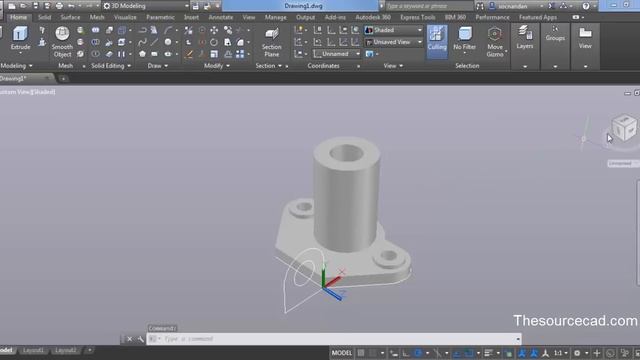The width and height of the screenshot is (640, 360).
Task: Choose the Array tool in Modify panel
Action: pyautogui.click(x=240, y=54)
